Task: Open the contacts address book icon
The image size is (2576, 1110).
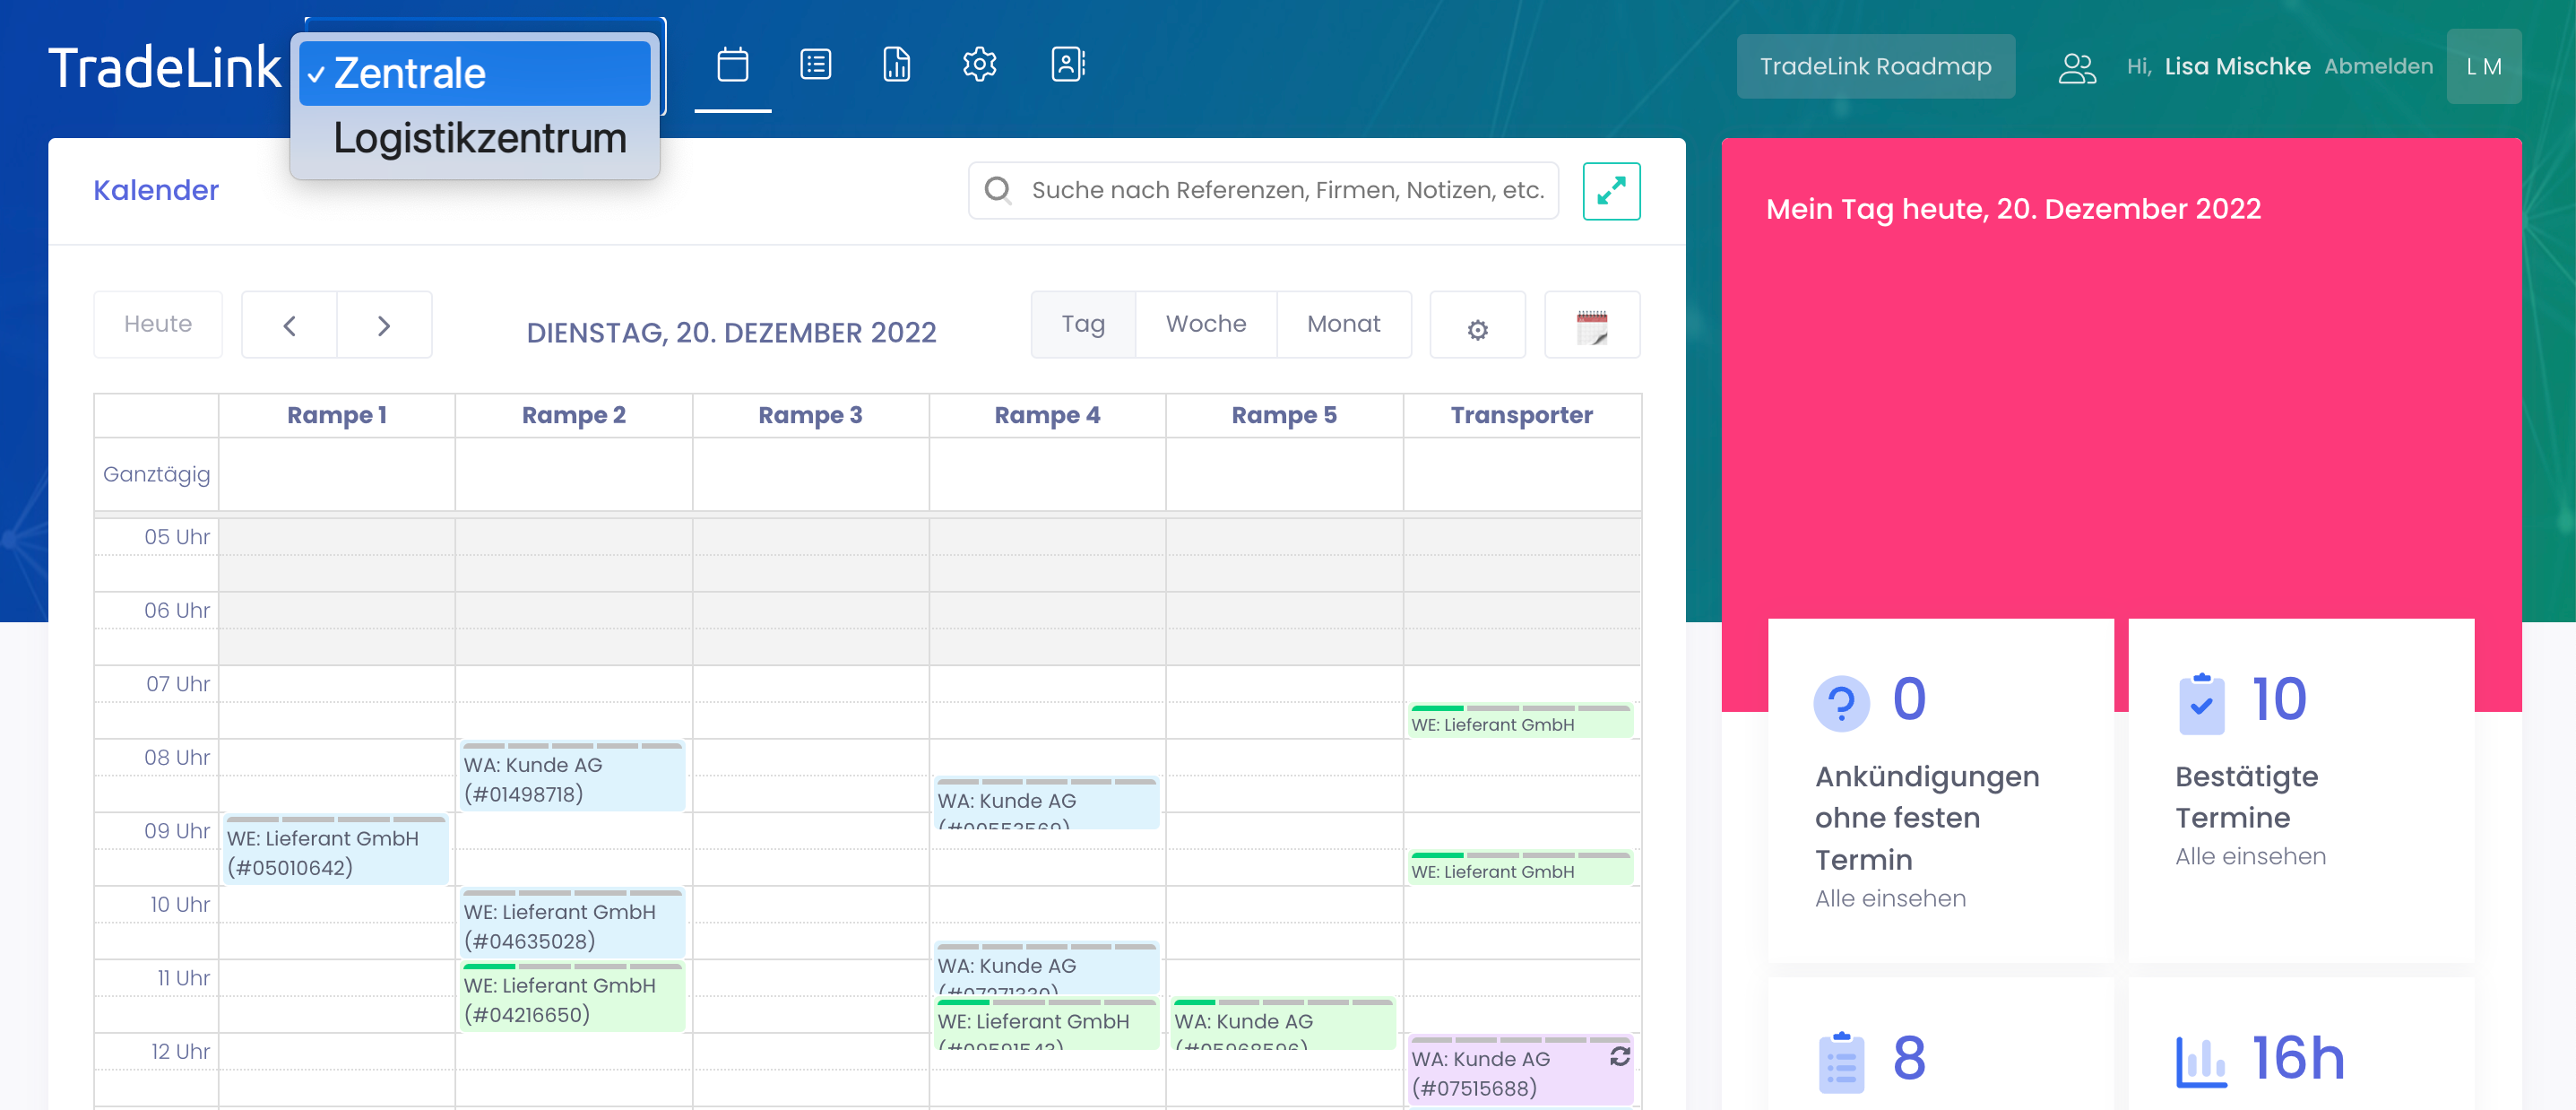Action: [1067, 66]
